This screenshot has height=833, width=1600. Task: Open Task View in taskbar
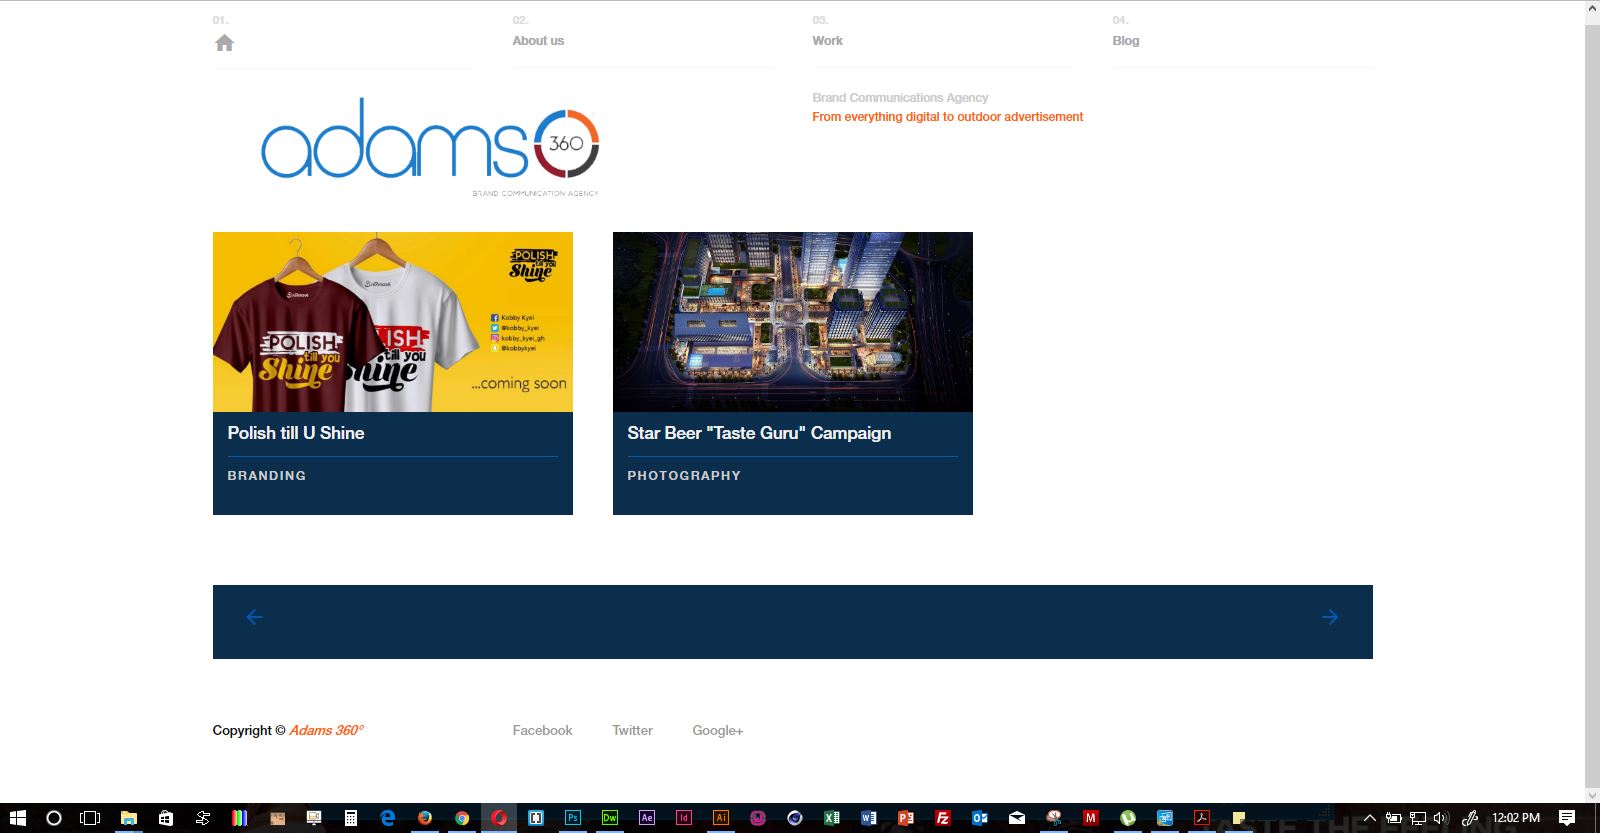[90, 818]
